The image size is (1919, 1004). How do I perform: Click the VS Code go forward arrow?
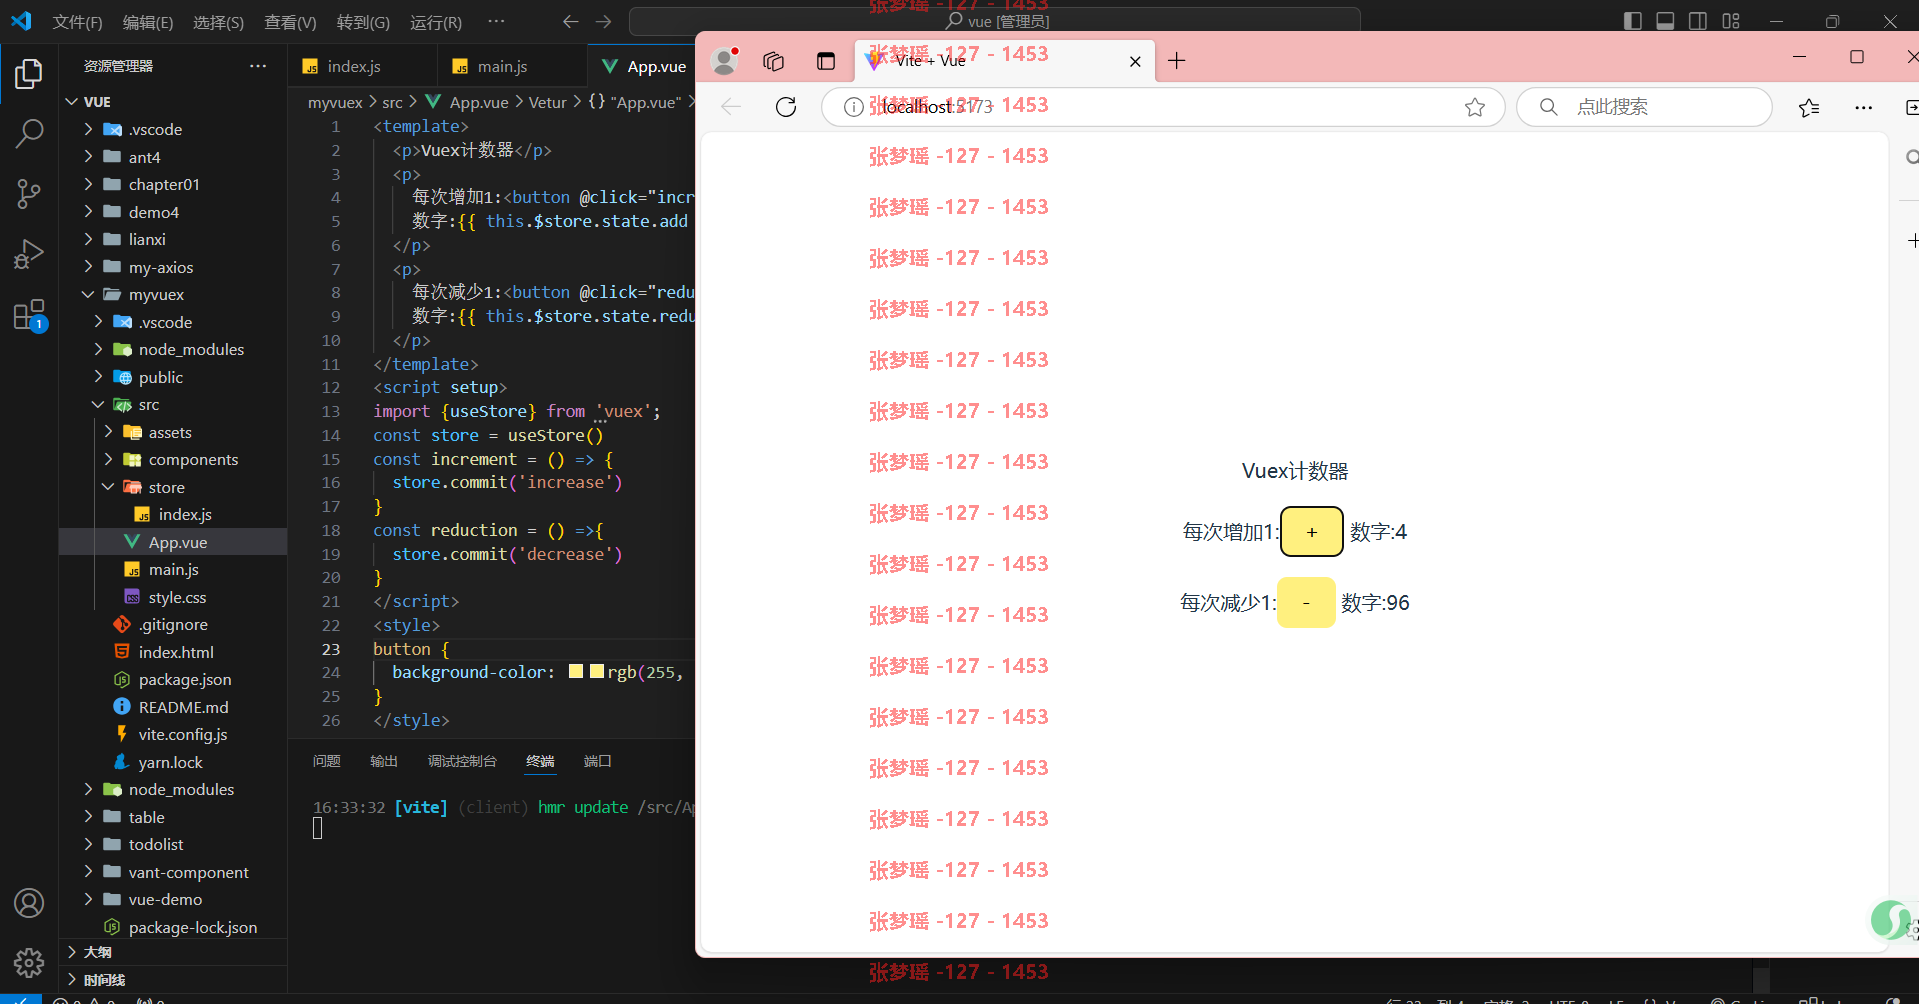click(x=603, y=21)
